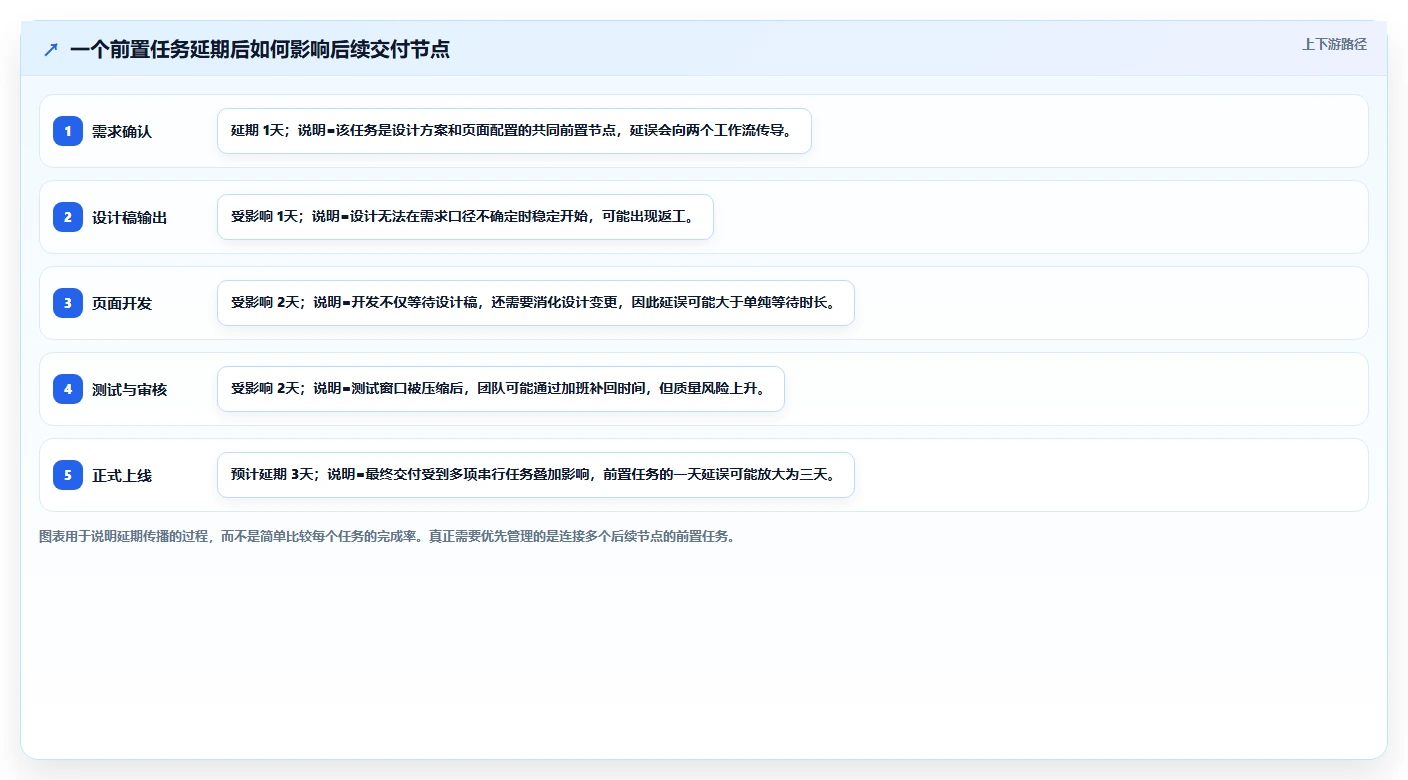Click step number badge 2

tap(68, 217)
